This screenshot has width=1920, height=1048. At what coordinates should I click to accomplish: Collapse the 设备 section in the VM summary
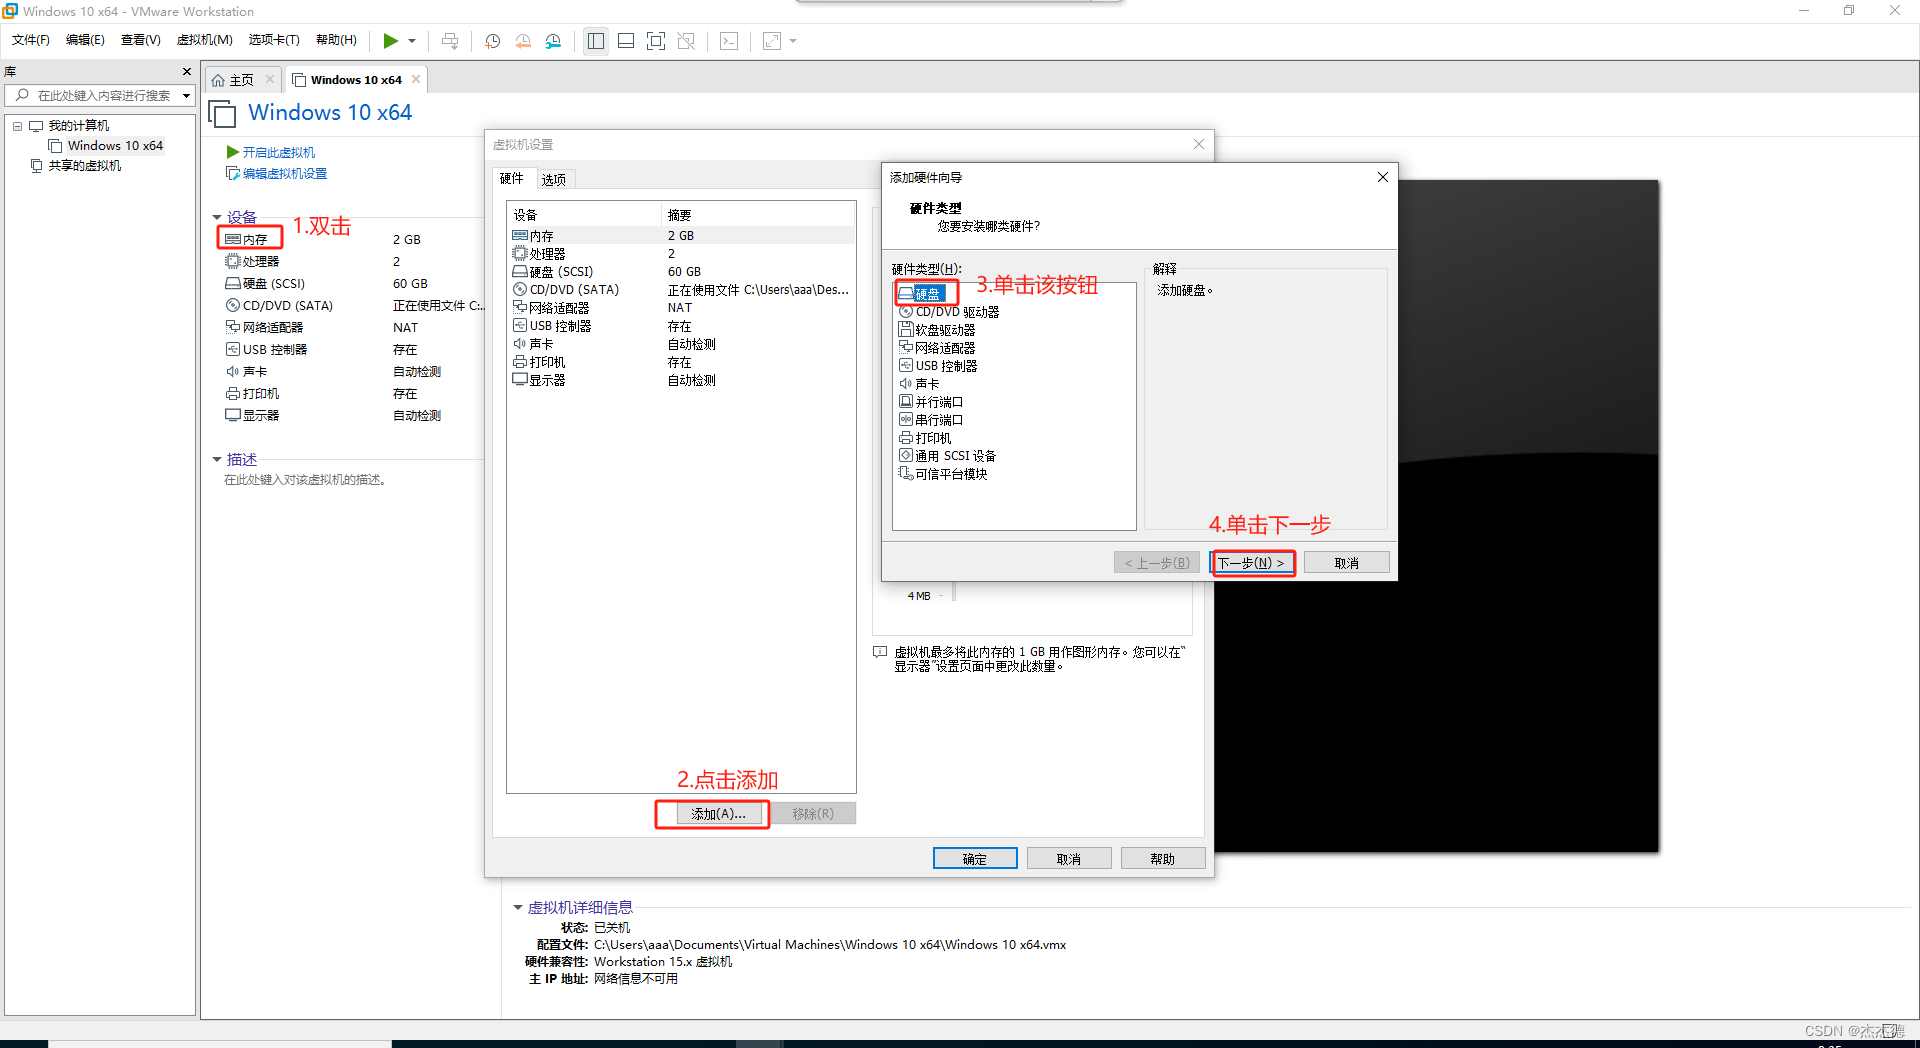pos(217,216)
